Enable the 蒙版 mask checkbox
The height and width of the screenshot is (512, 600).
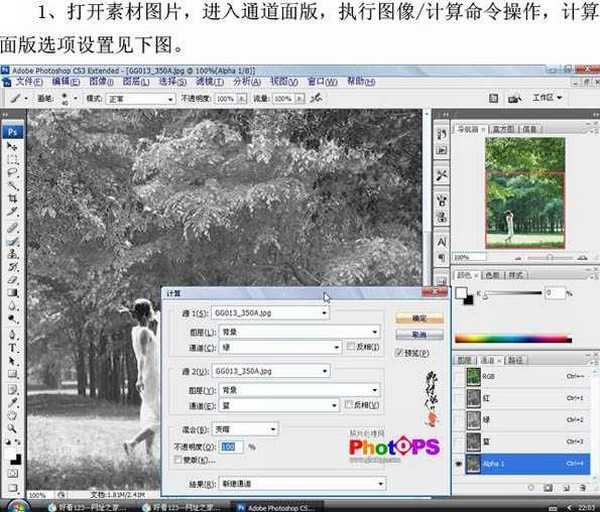177,460
